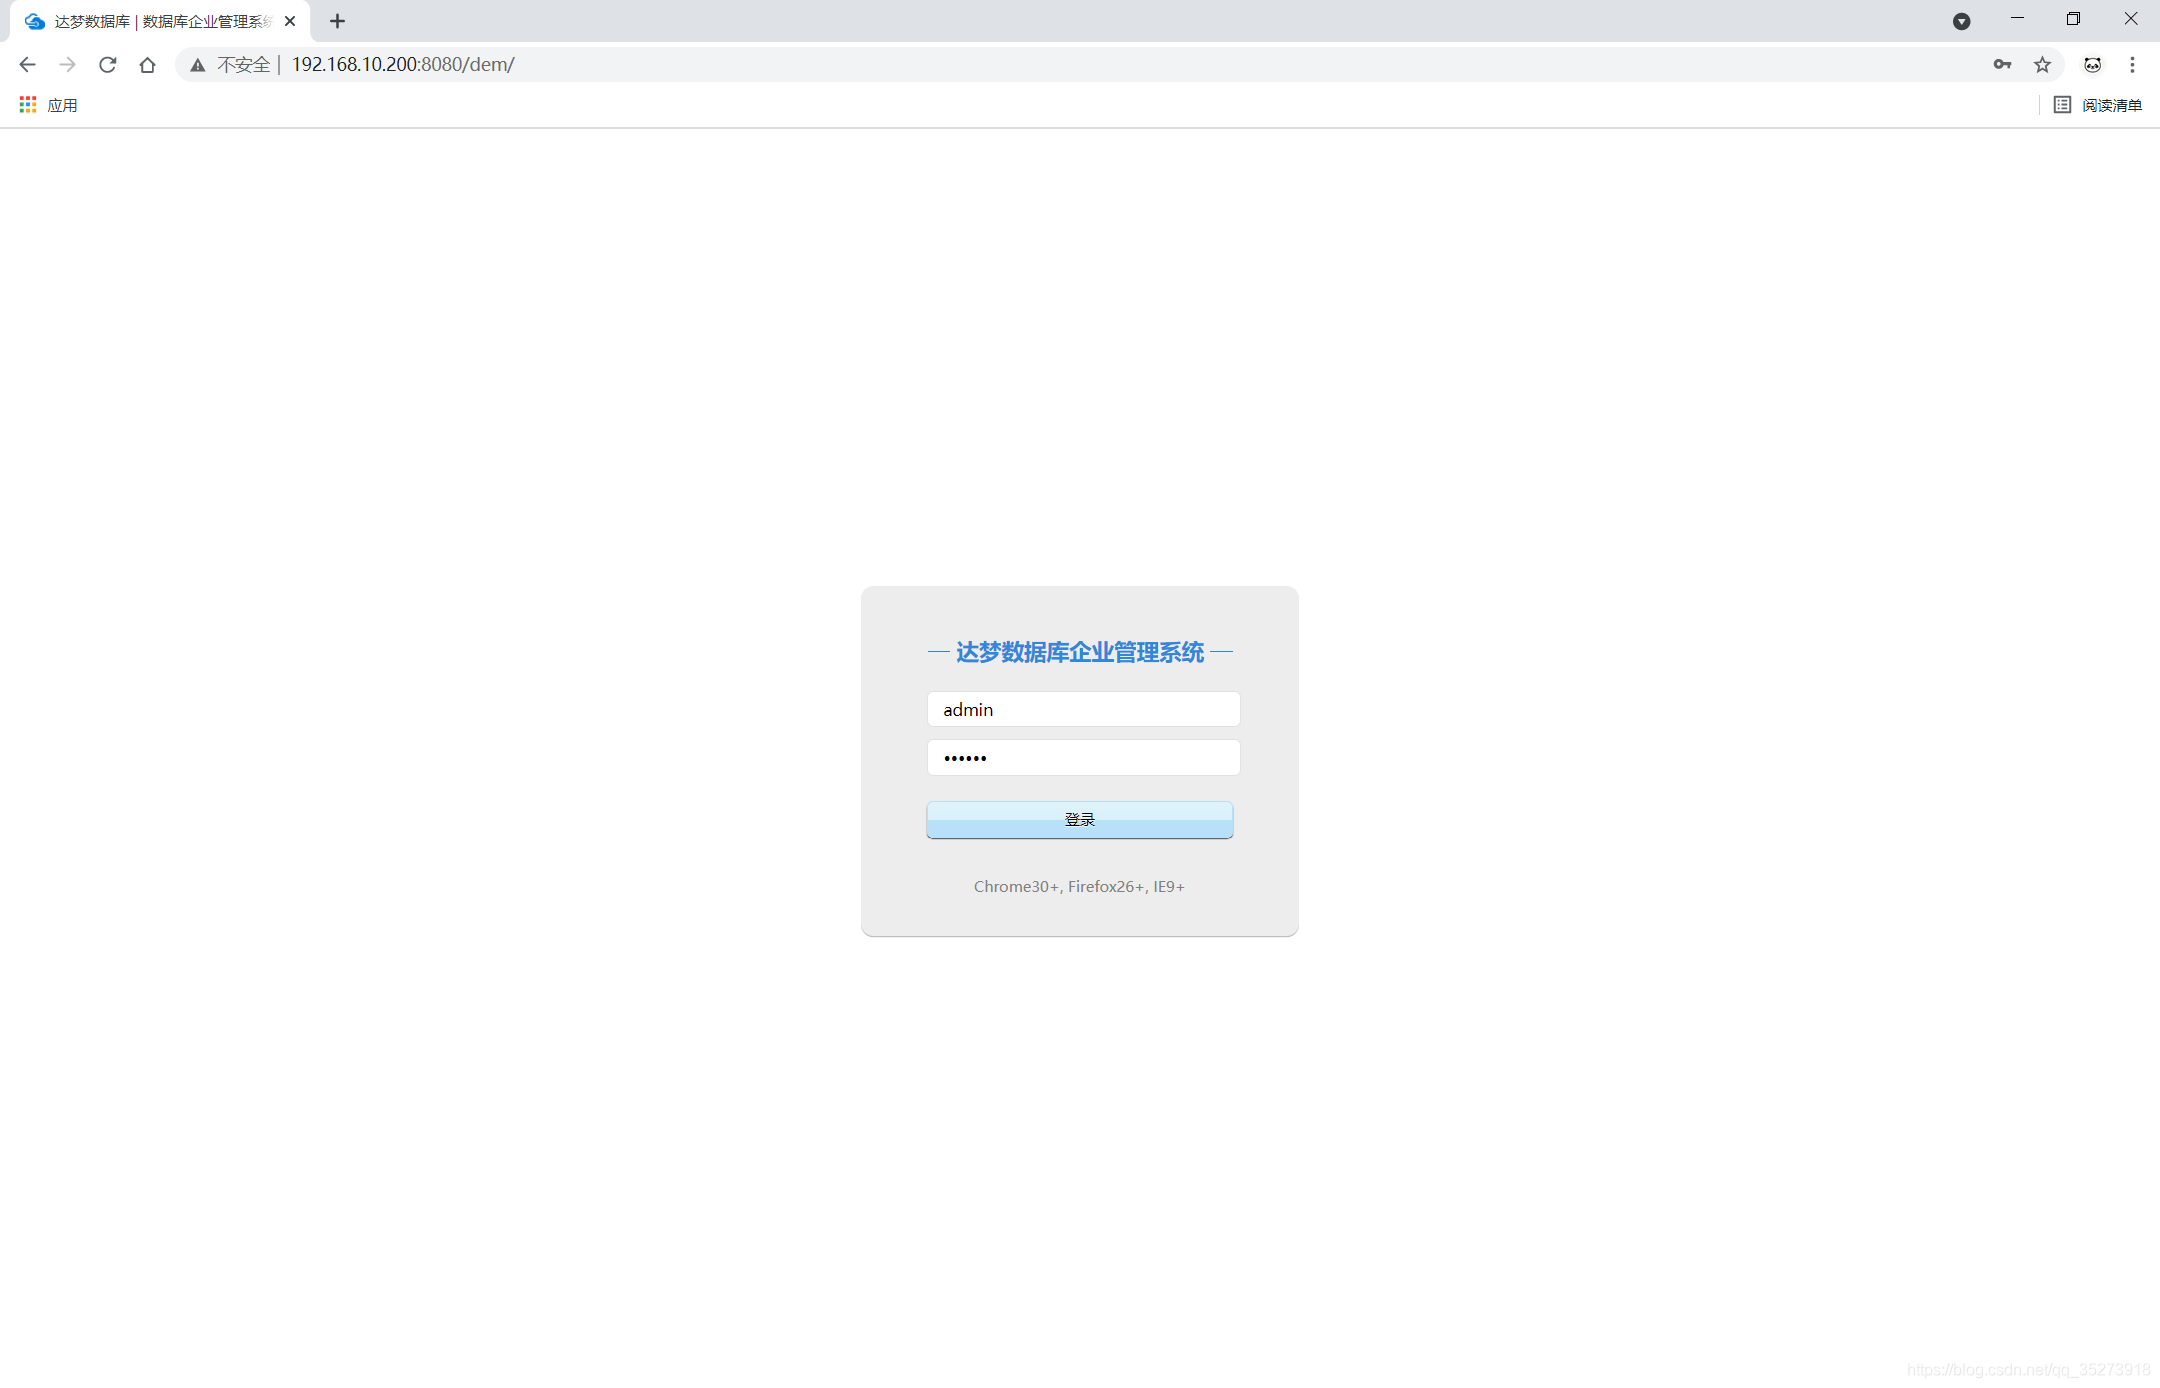Open the panda extension icon

point(2092,65)
